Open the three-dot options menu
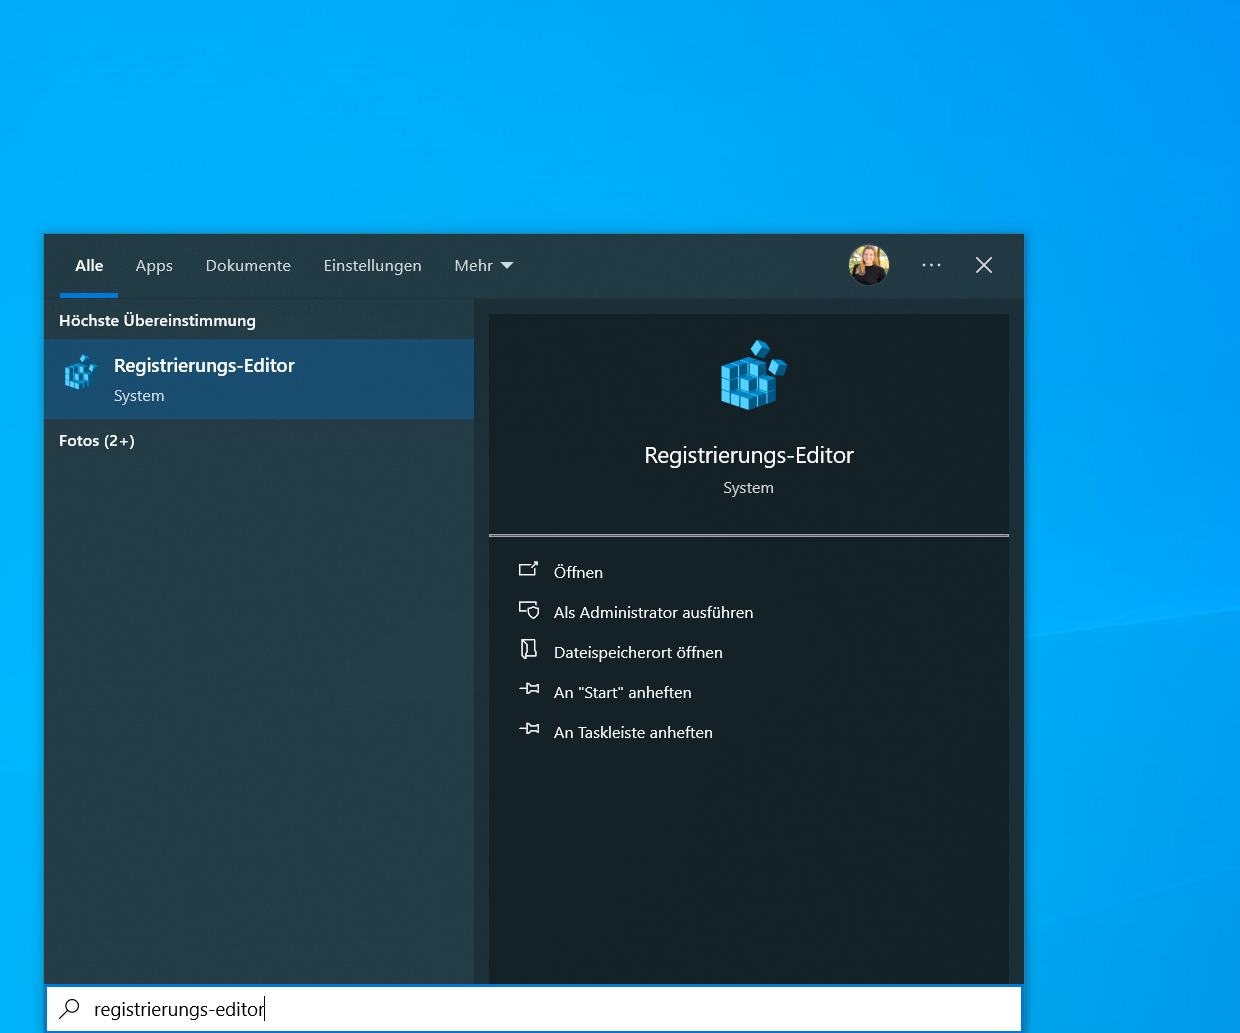The width and height of the screenshot is (1240, 1033). pos(931,265)
